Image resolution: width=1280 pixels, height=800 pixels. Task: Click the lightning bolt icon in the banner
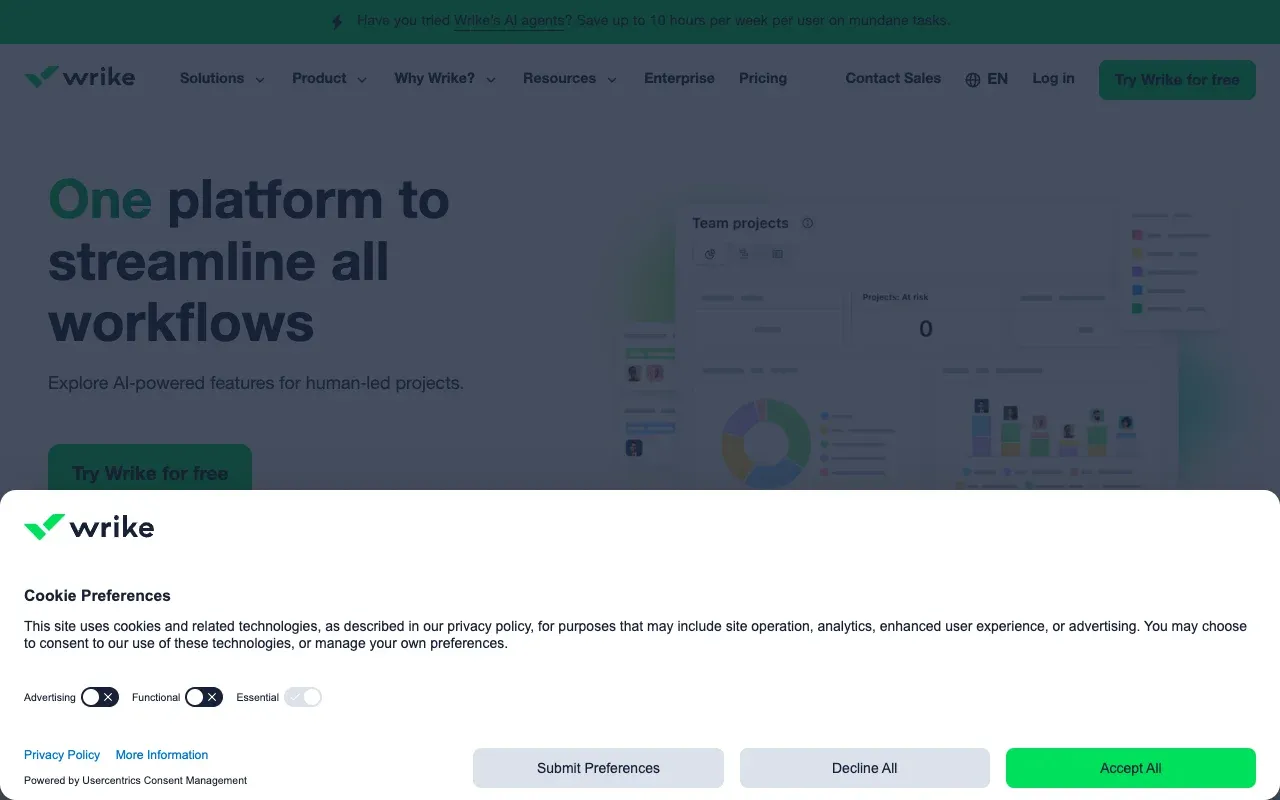click(337, 21)
